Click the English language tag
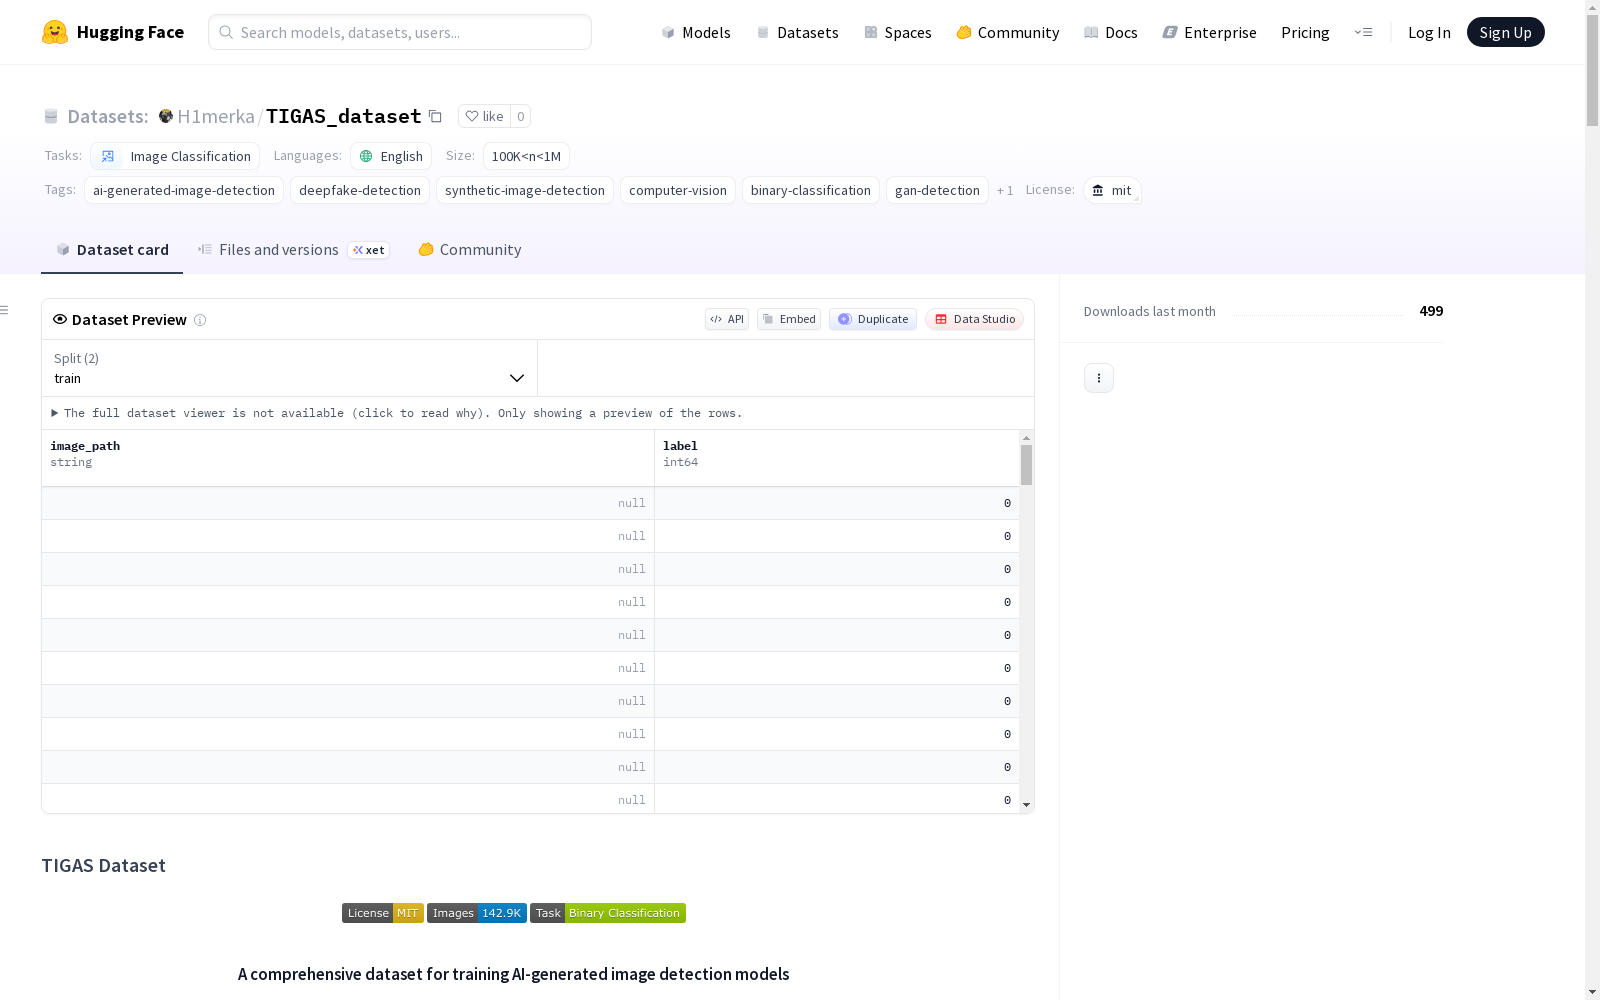1600x1000 pixels. click(391, 156)
